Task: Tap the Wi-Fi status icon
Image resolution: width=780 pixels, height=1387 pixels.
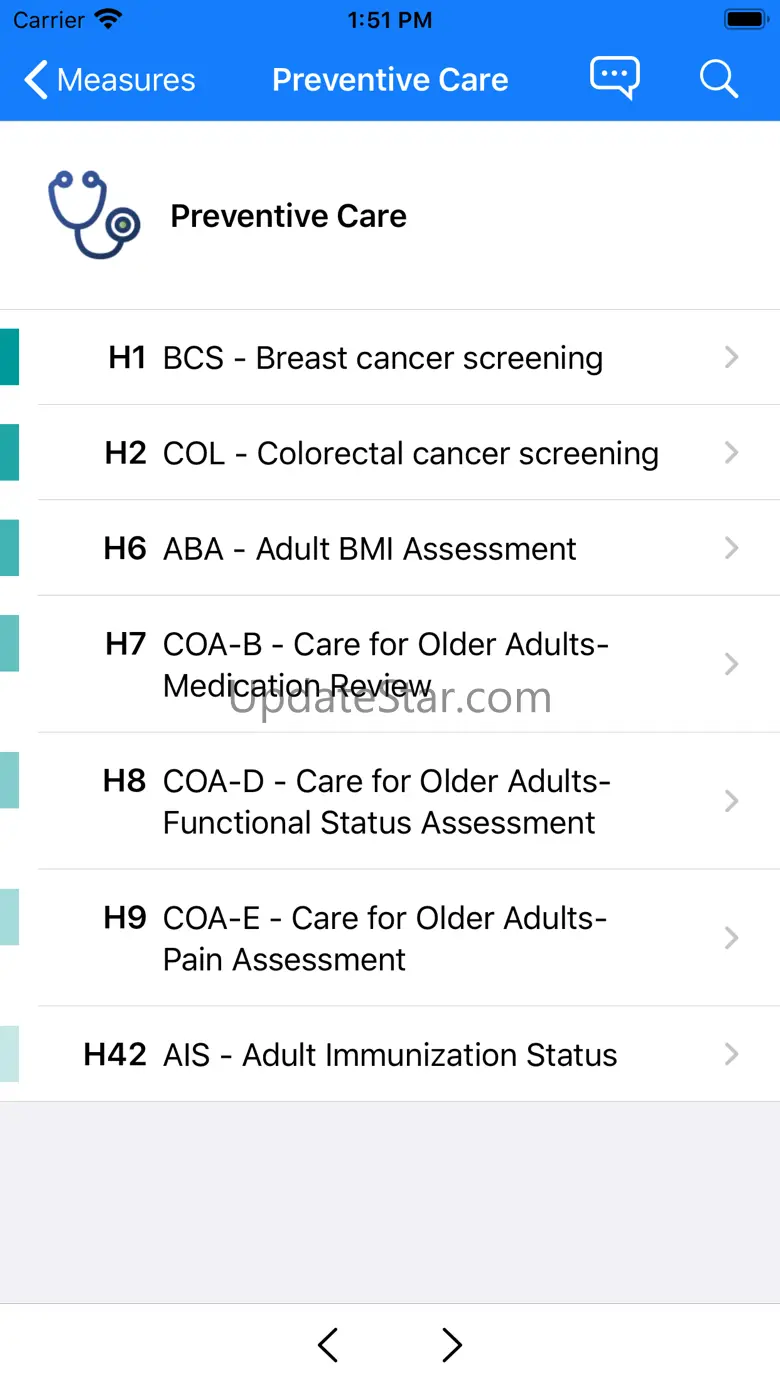Action: 107,20
